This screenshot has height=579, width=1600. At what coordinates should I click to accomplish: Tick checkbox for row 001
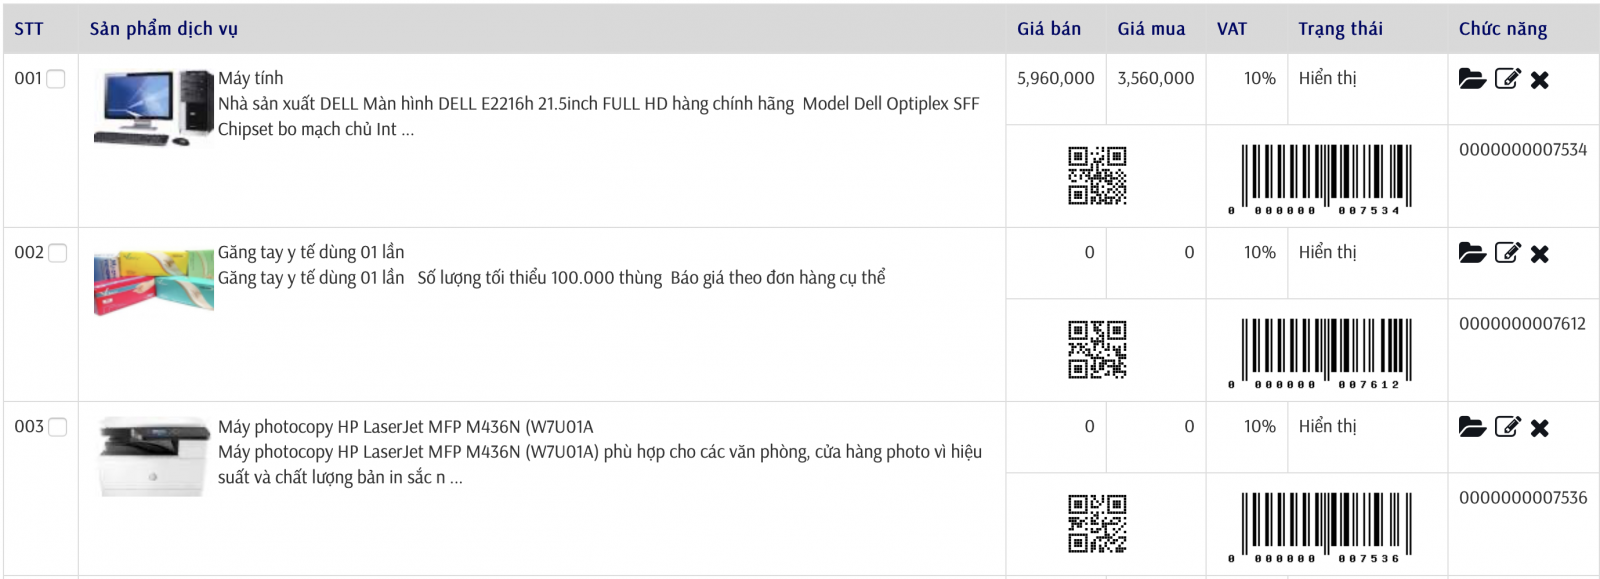coord(56,79)
